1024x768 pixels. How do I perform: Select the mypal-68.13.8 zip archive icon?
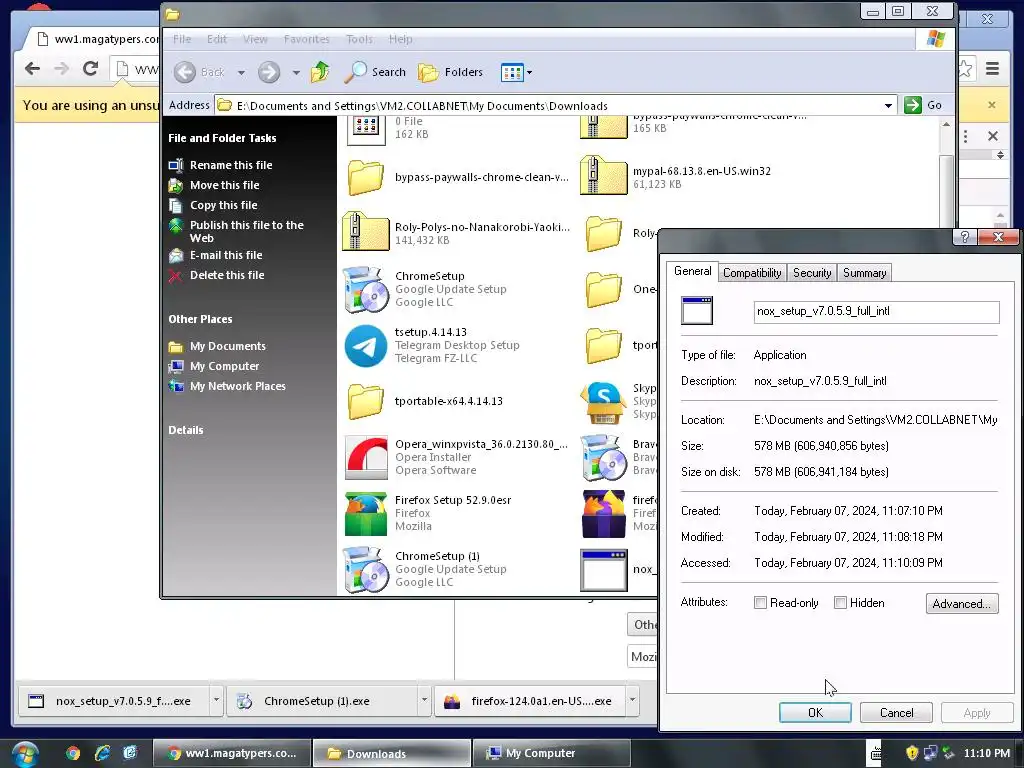603,175
